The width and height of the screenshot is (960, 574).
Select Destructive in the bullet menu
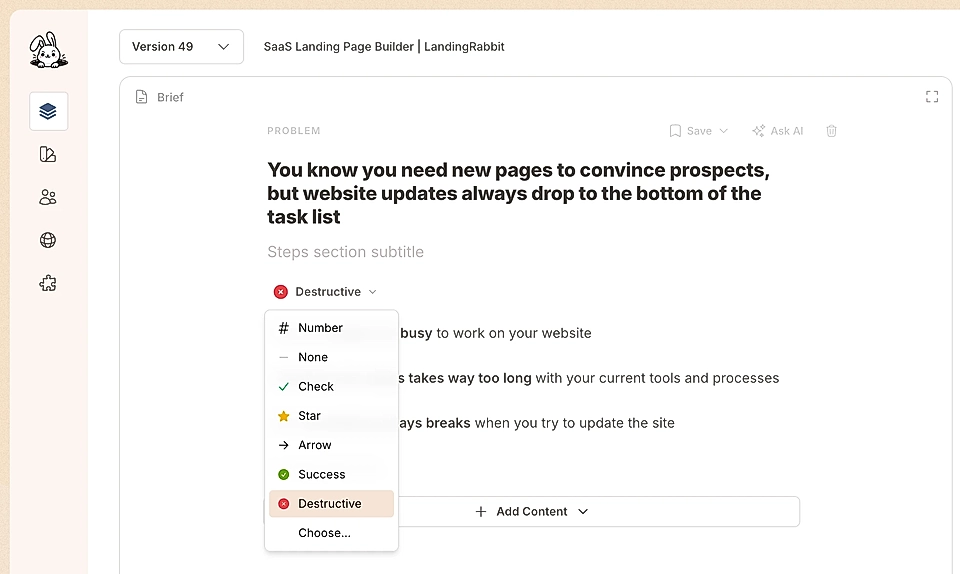331,504
